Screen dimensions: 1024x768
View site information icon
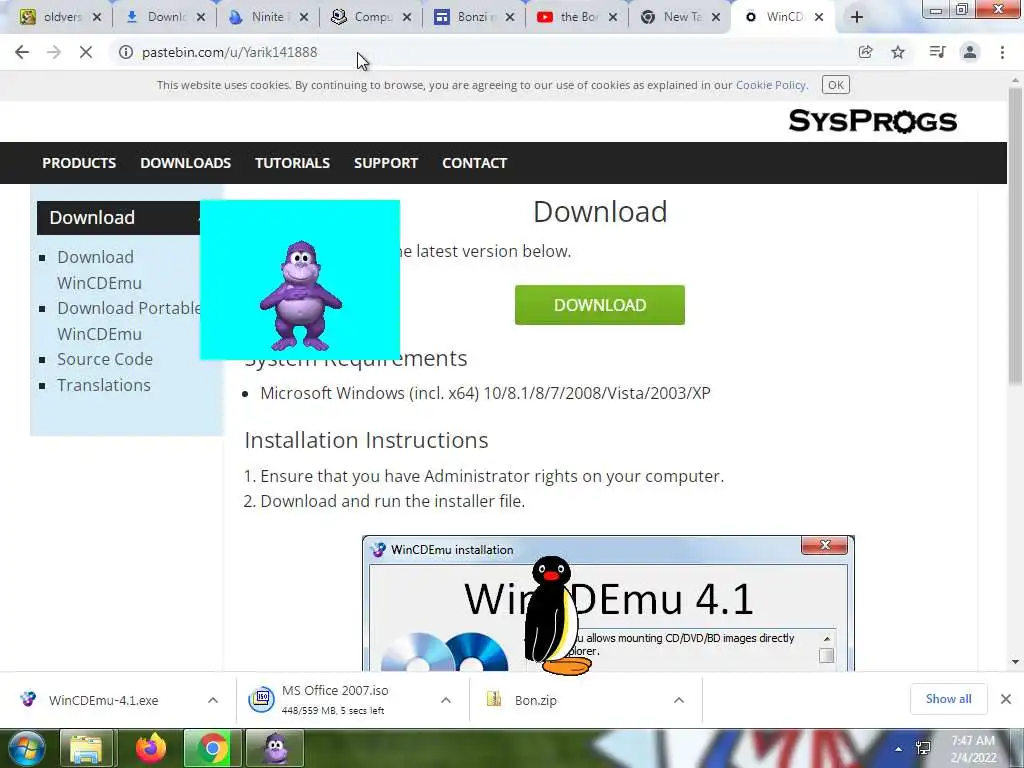[125, 52]
